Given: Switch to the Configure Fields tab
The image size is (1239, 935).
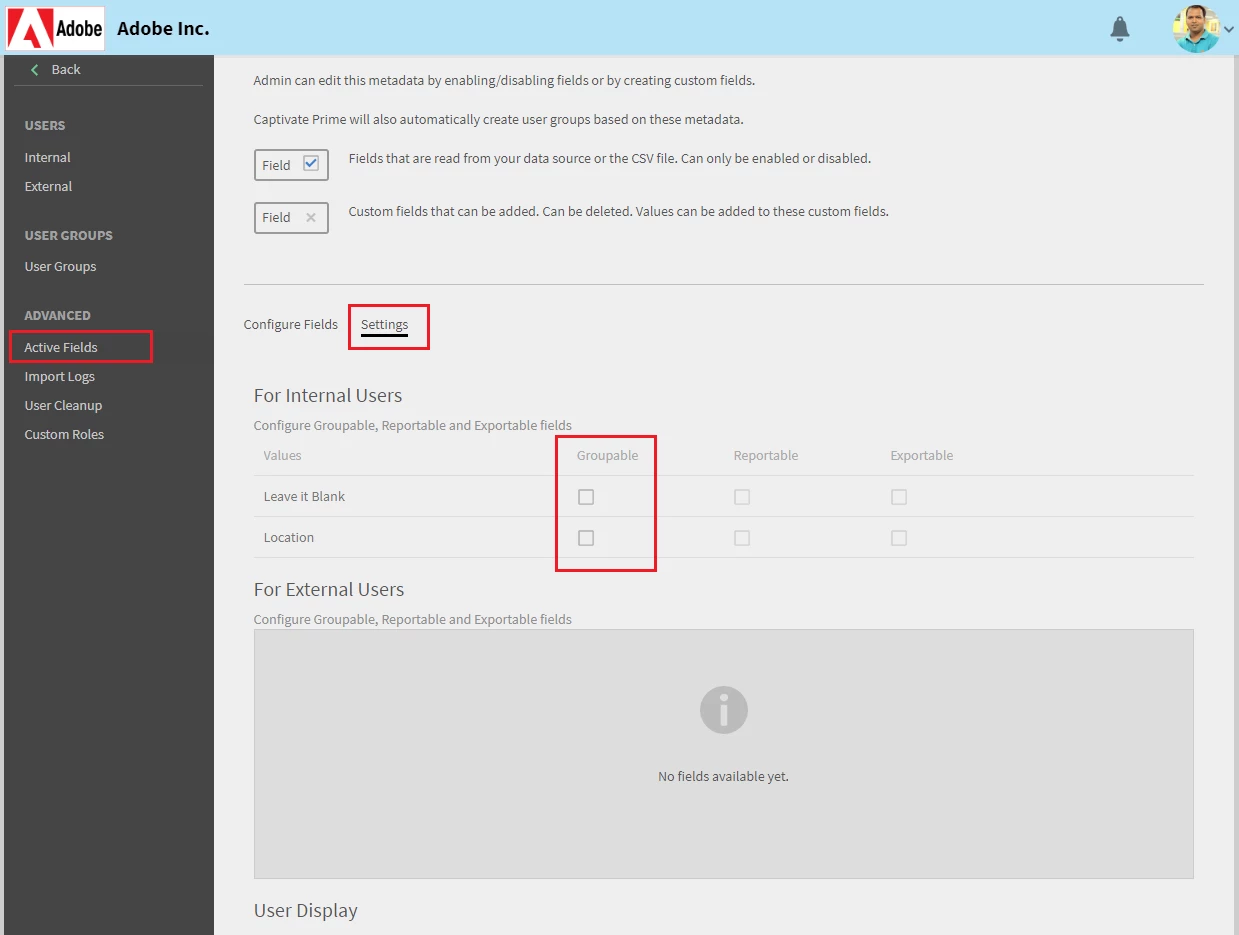Looking at the screenshot, I should pos(291,324).
